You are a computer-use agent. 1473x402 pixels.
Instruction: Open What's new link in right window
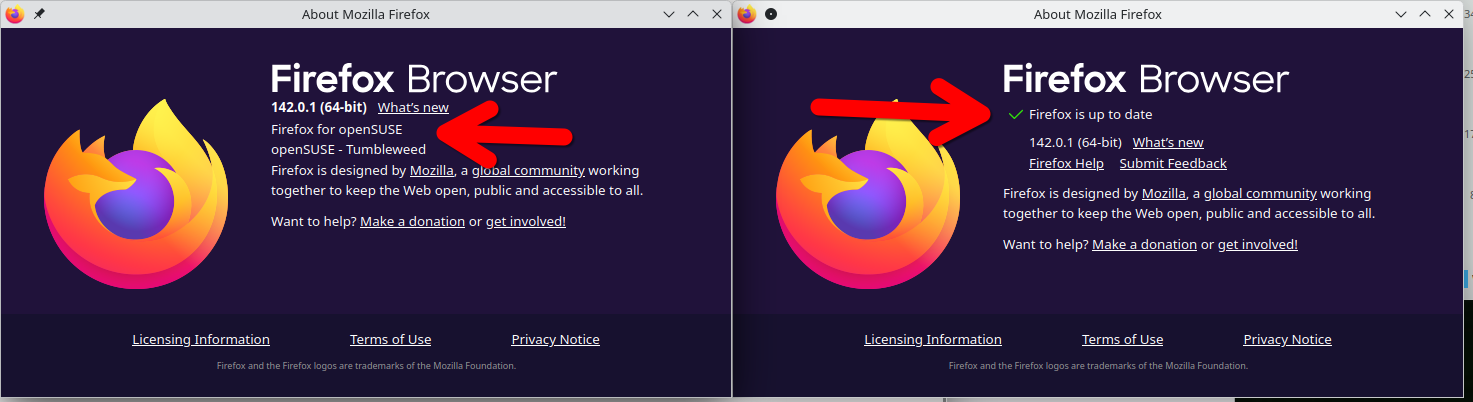pyautogui.click(x=1168, y=142)
